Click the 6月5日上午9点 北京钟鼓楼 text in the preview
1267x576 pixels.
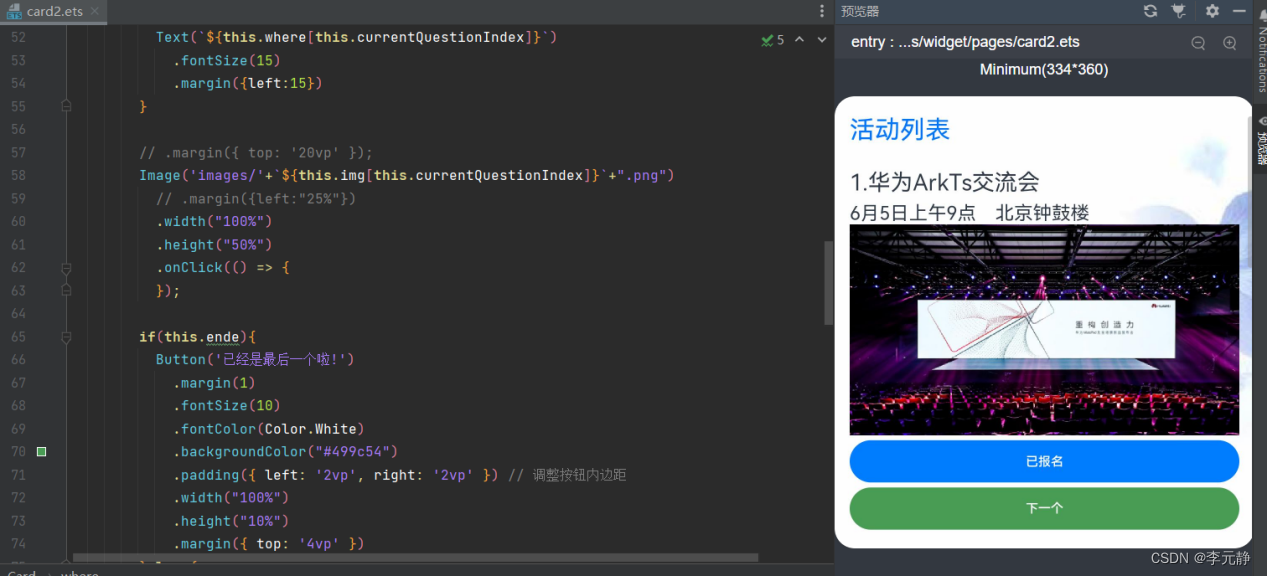point(969,212)
